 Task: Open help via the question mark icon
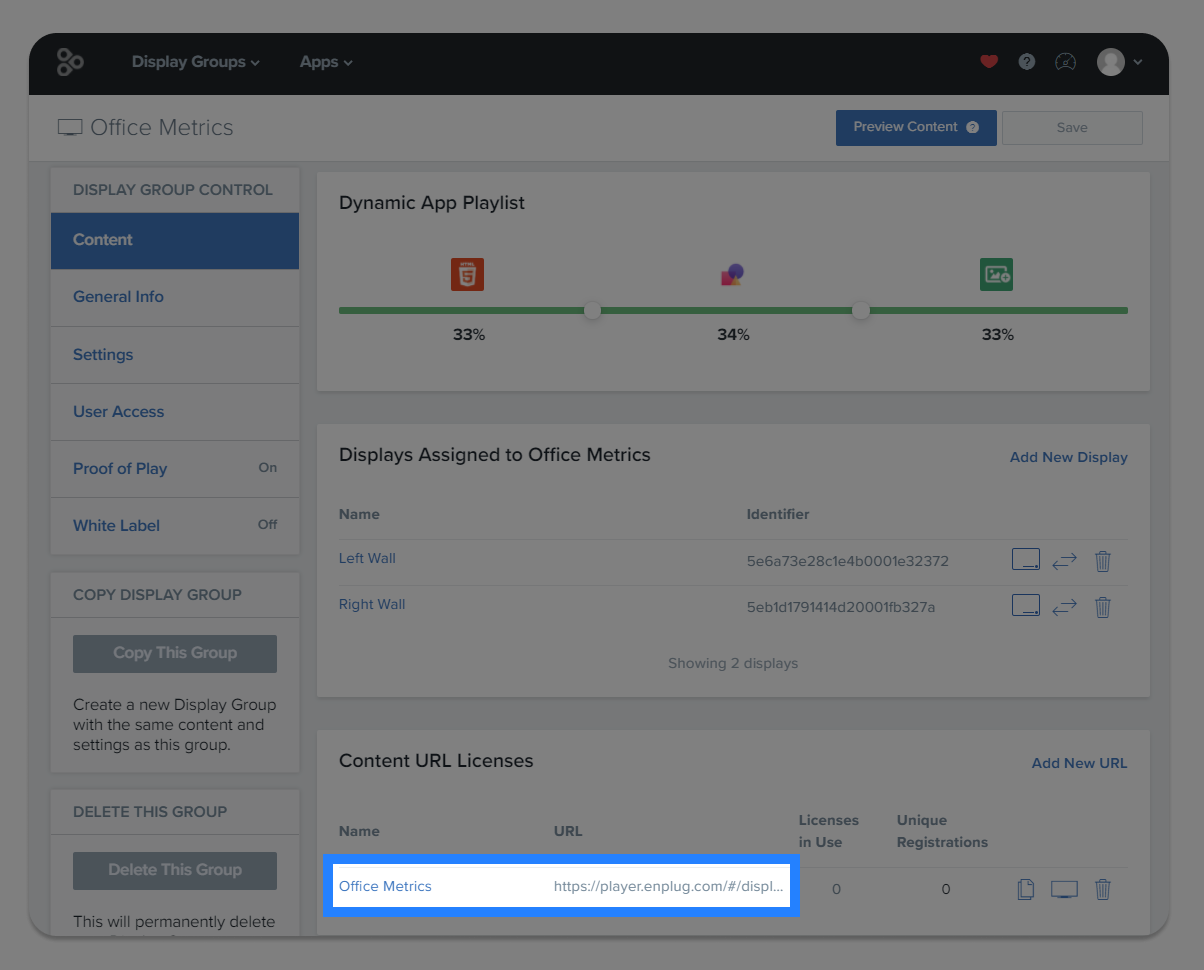pos(1027,62)
